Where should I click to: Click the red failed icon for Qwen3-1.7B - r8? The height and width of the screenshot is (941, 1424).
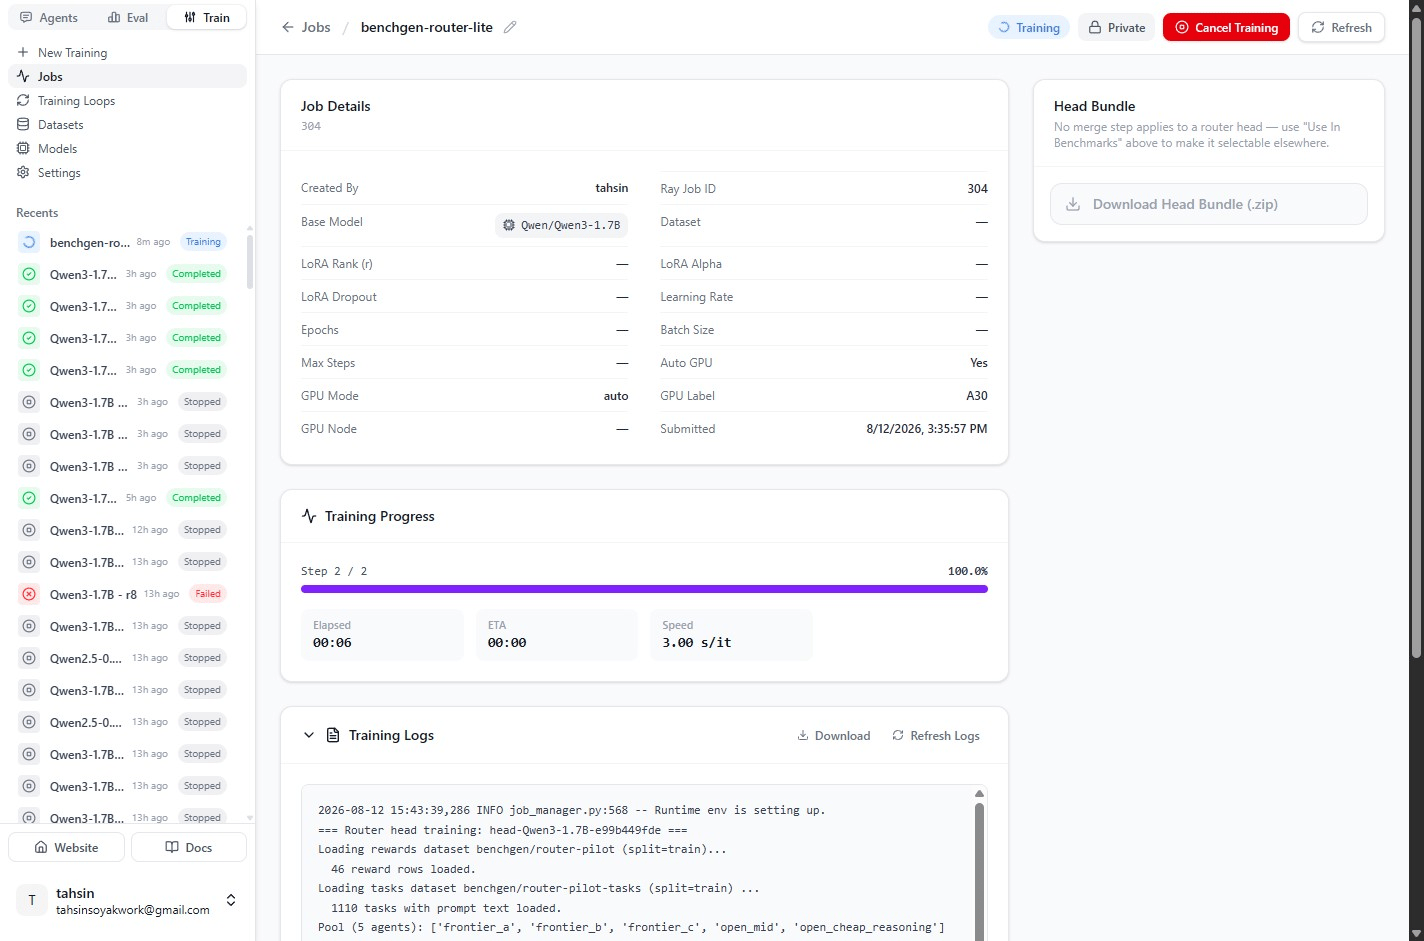(29, 594)
